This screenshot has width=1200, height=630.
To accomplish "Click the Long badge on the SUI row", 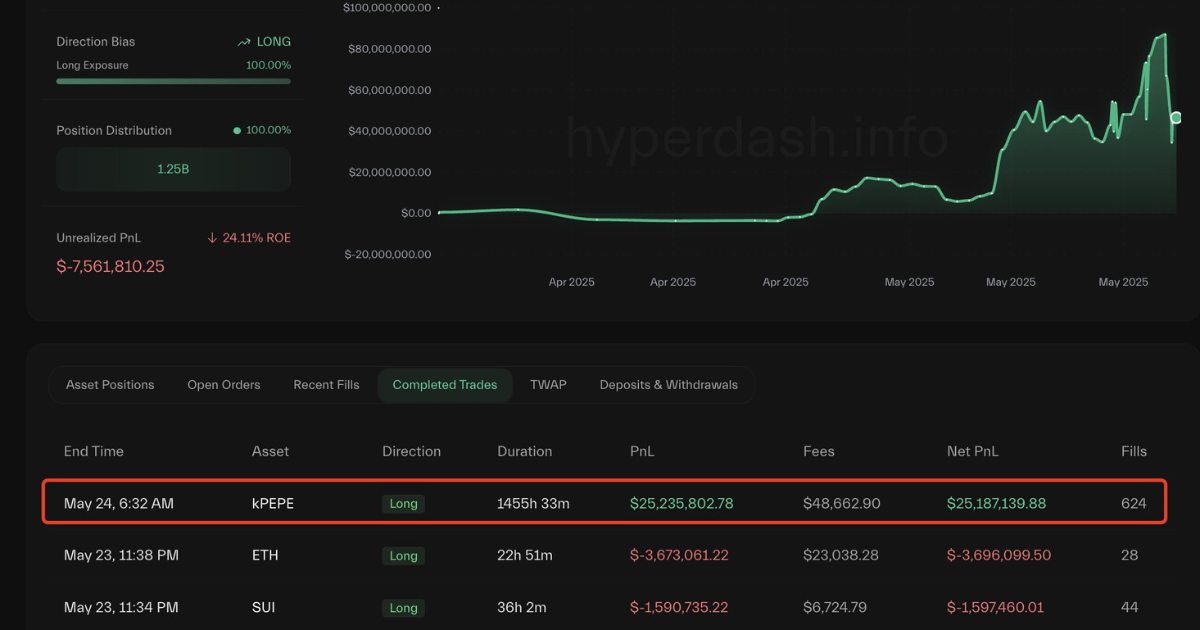I will [403, 608].
